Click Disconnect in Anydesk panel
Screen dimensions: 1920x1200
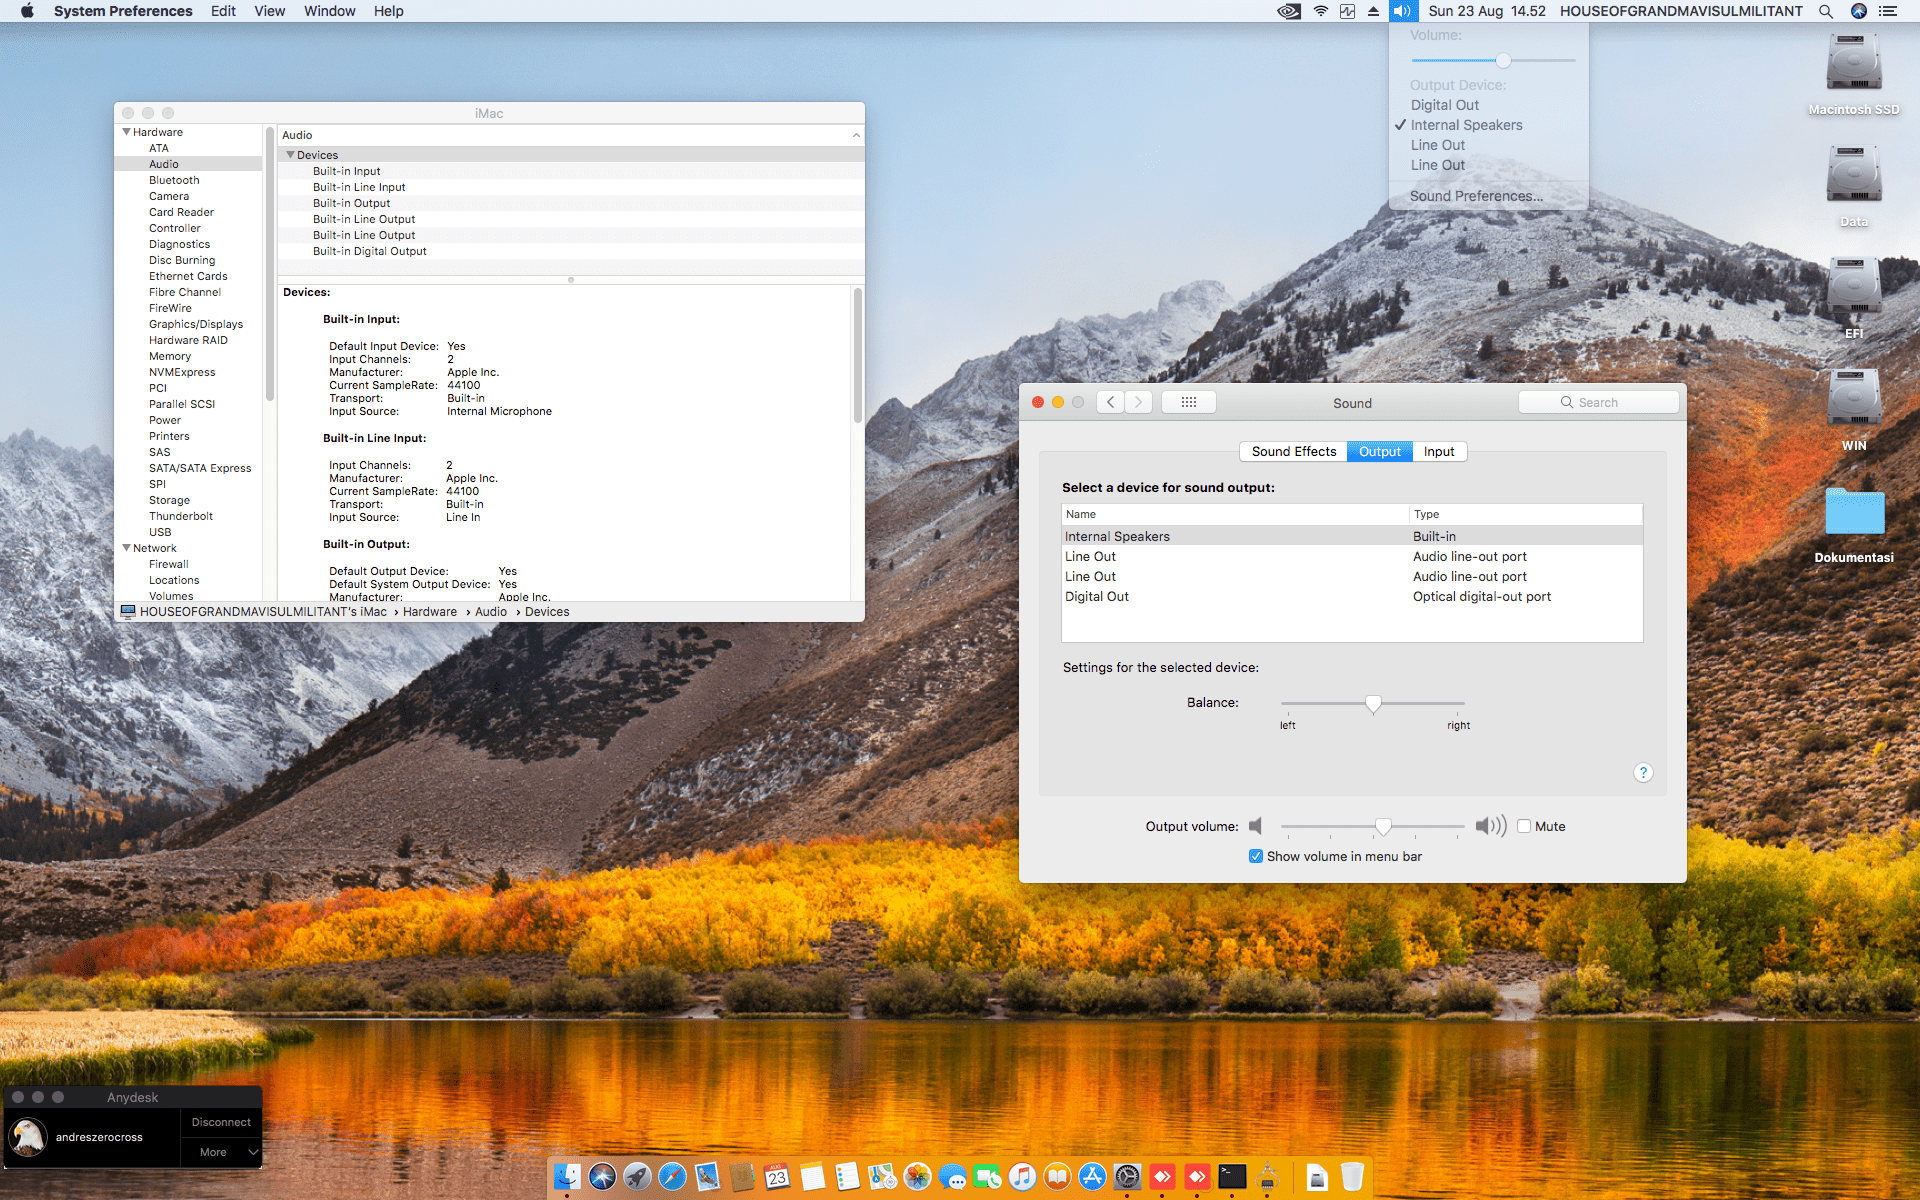tap(221, 1122)
